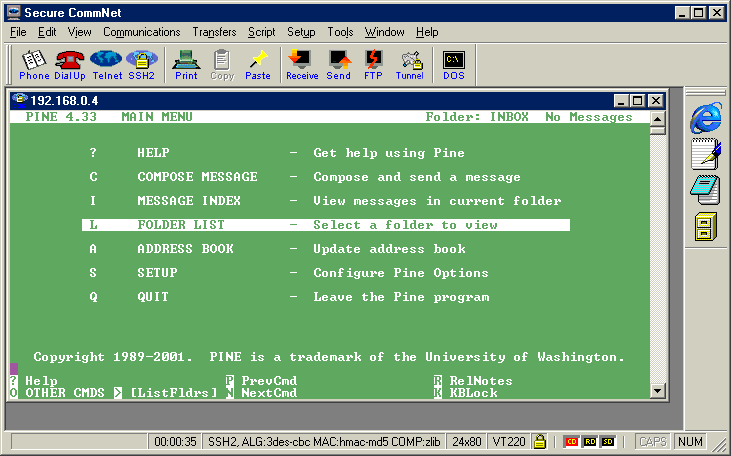731x456 pixels.
Task: Click the SD indicator in status bar
Action: (x=607, y=441)
